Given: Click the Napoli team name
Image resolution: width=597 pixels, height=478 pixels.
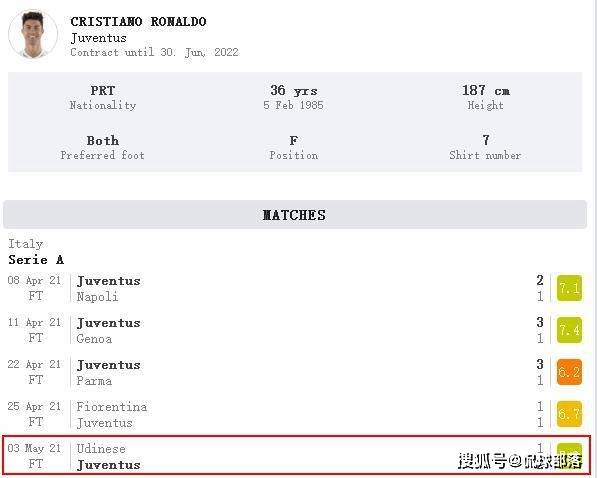Looking at the screenshot, I should click(x=97, y=297).
